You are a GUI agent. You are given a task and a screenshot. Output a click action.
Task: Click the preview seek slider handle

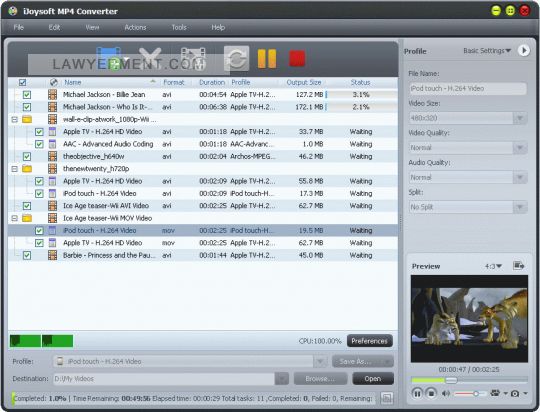click(x=451, y=380)
